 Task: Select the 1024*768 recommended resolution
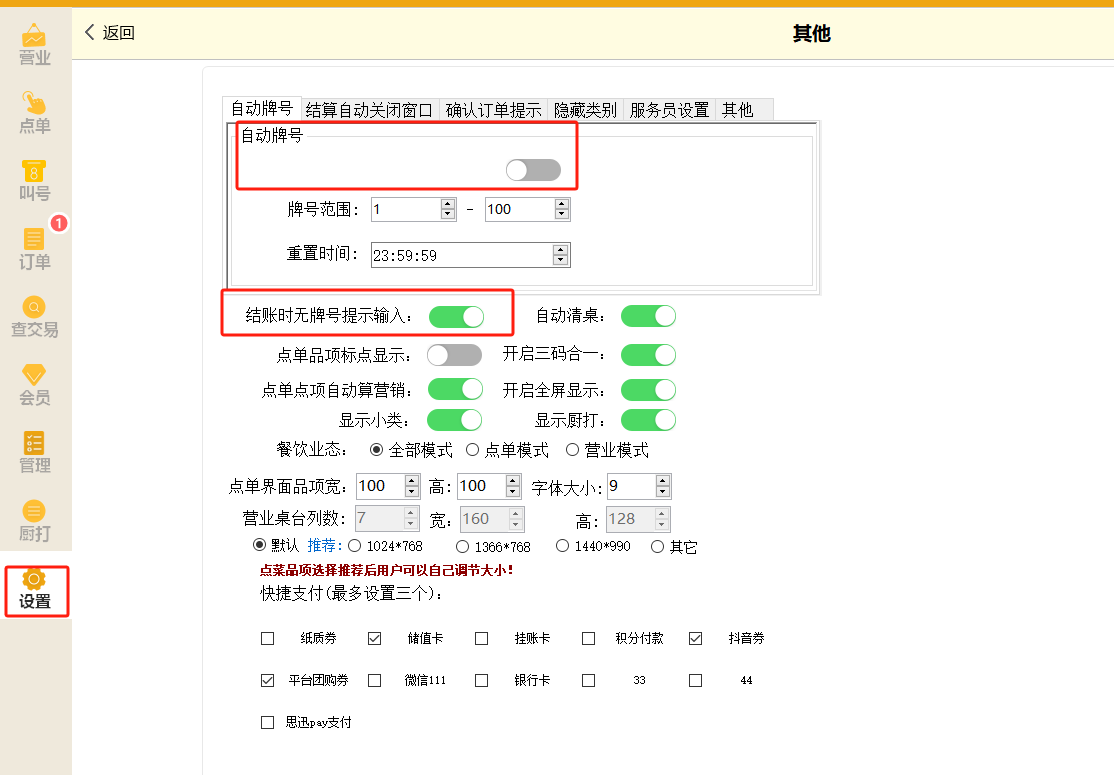(354, 546)
